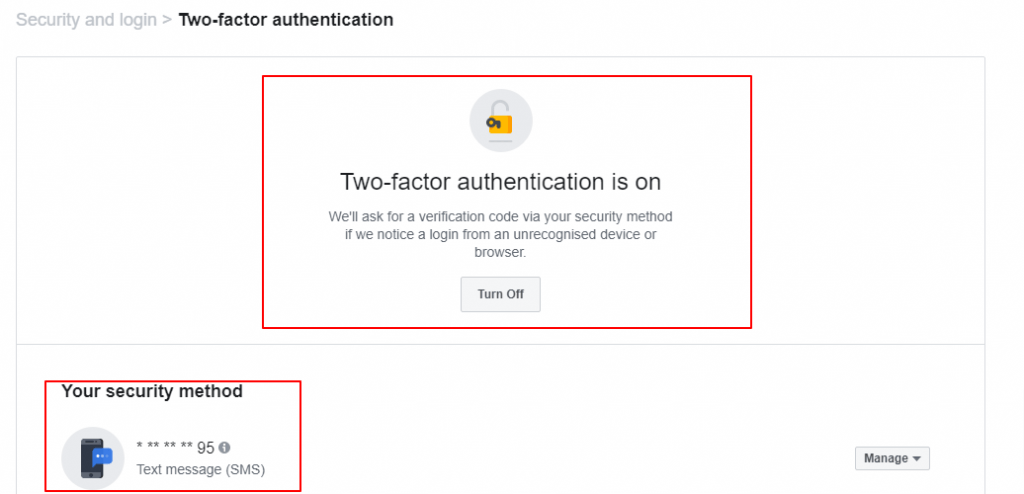Image resolution: width=1024 pixels, height=494 pixels.
Task: Click the mobile phone SMS icon
Action: [x=93, y=458]
